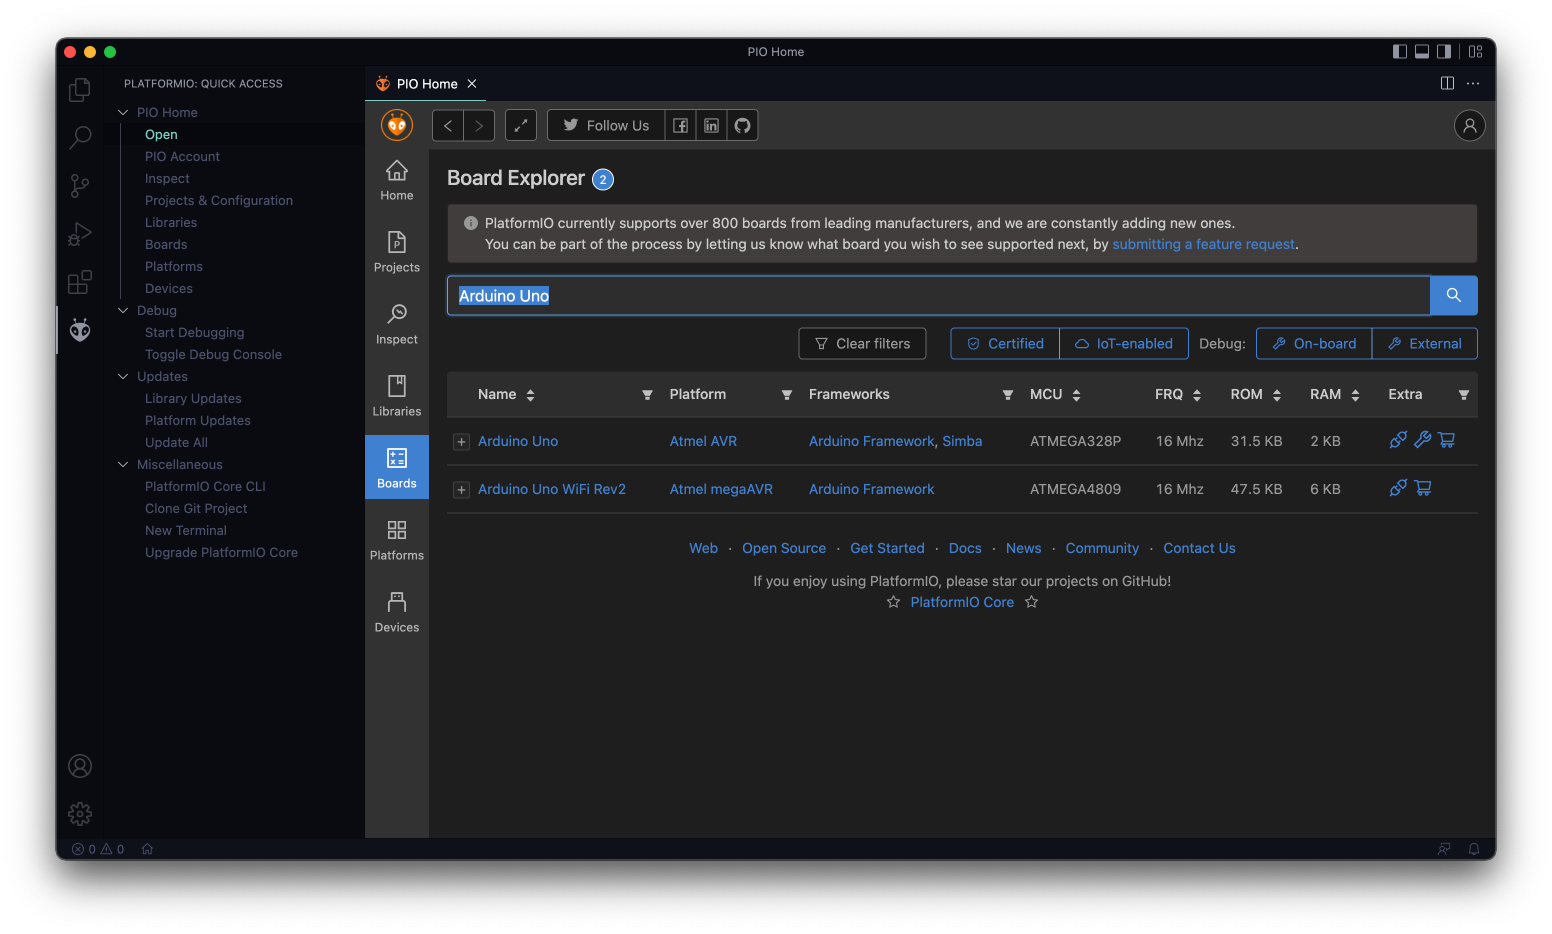Open PlatformIO Core GitHub link
This screenshot has height=934, width=1552.
[x=962, y=602]
